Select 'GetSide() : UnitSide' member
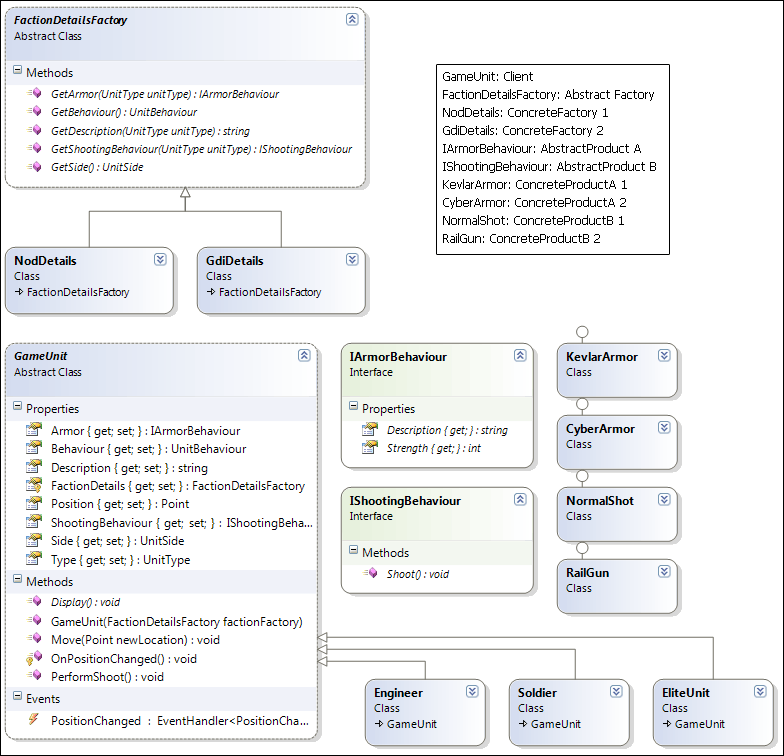Image resolution: width=784 pixels, height=756 pixels. point(97,167)
